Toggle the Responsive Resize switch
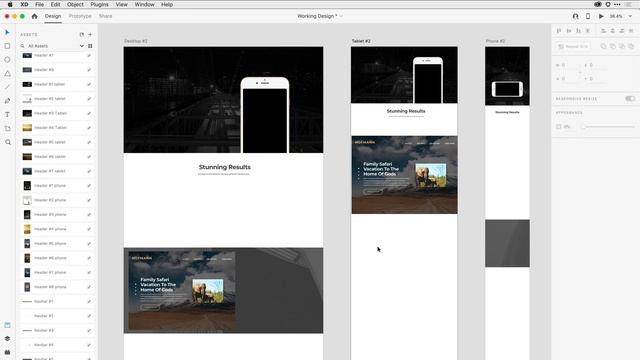The width and height of the screenshot is (640, 360). coord(630,99)
